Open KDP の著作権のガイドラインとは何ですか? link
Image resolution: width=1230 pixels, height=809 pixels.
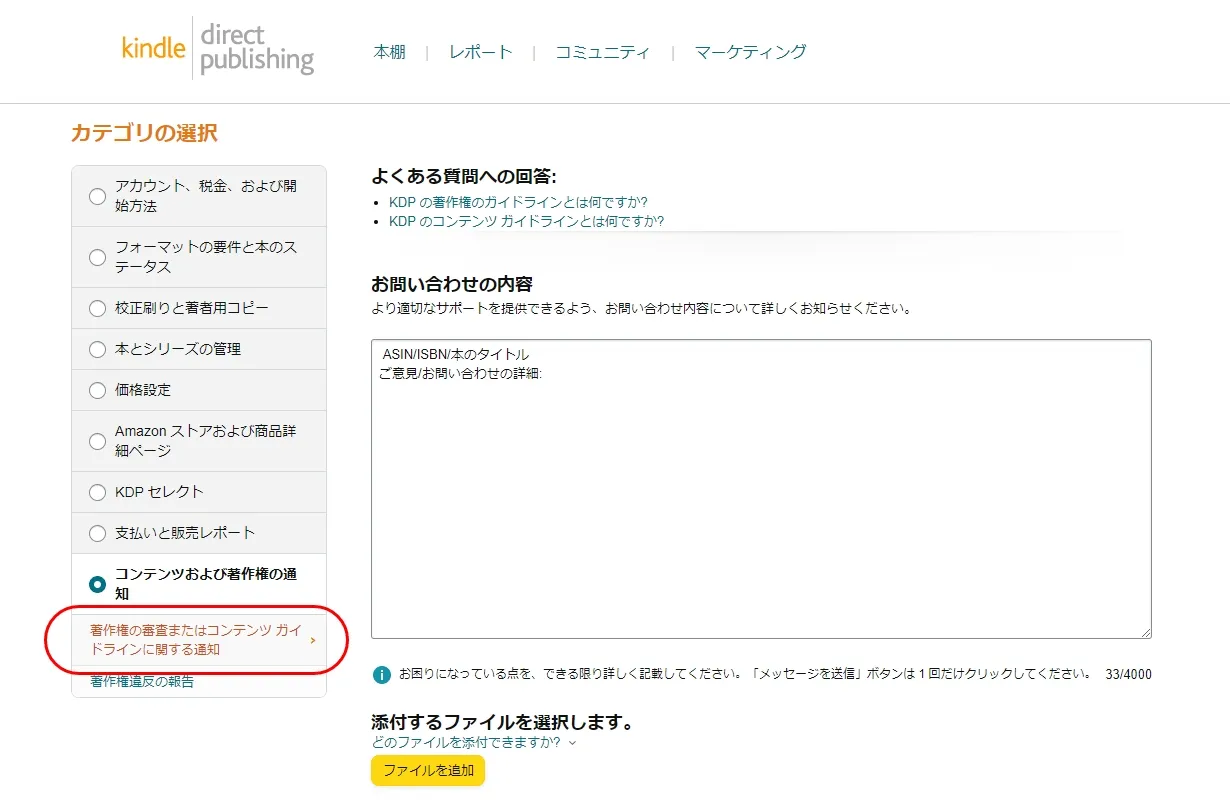(x=518, y=202)
